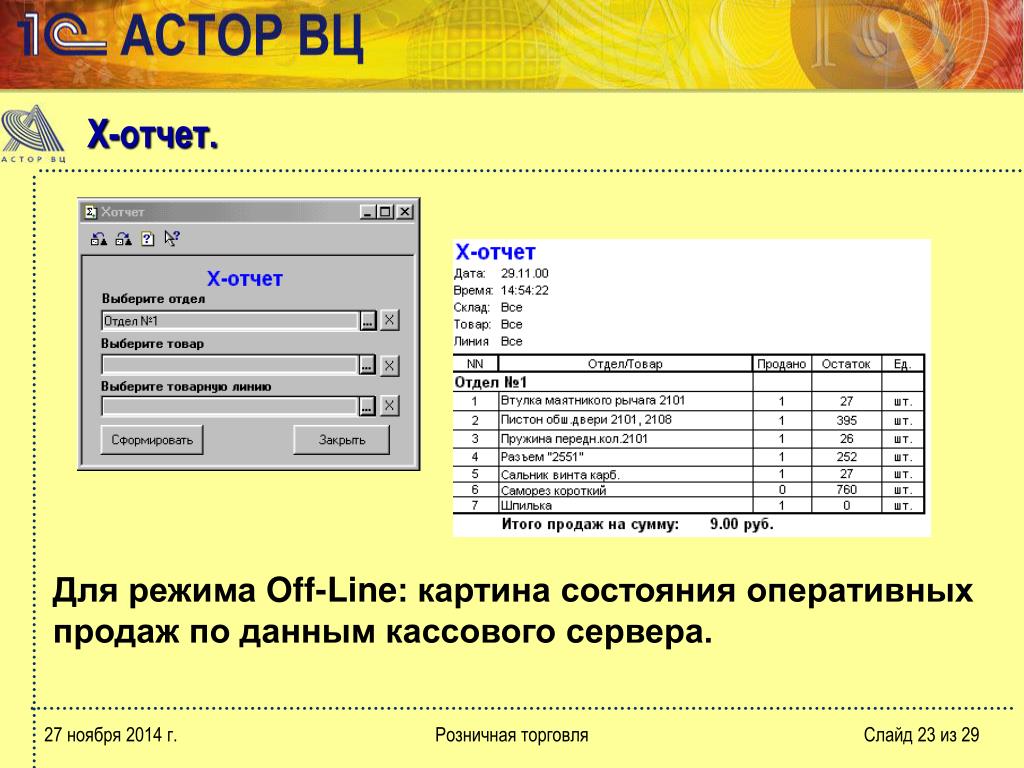Close the Хотчет window with title bar X

click(405, 212)
